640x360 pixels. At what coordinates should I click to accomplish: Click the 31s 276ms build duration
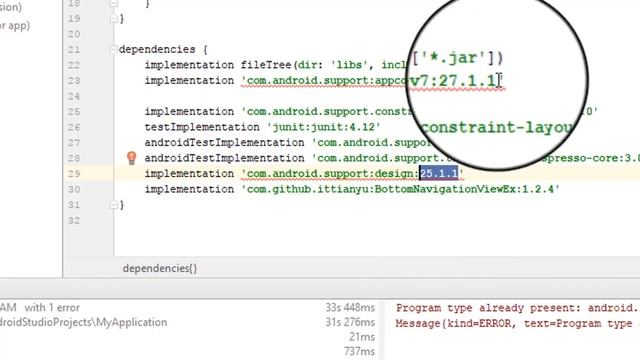click(x=350, y=322)
